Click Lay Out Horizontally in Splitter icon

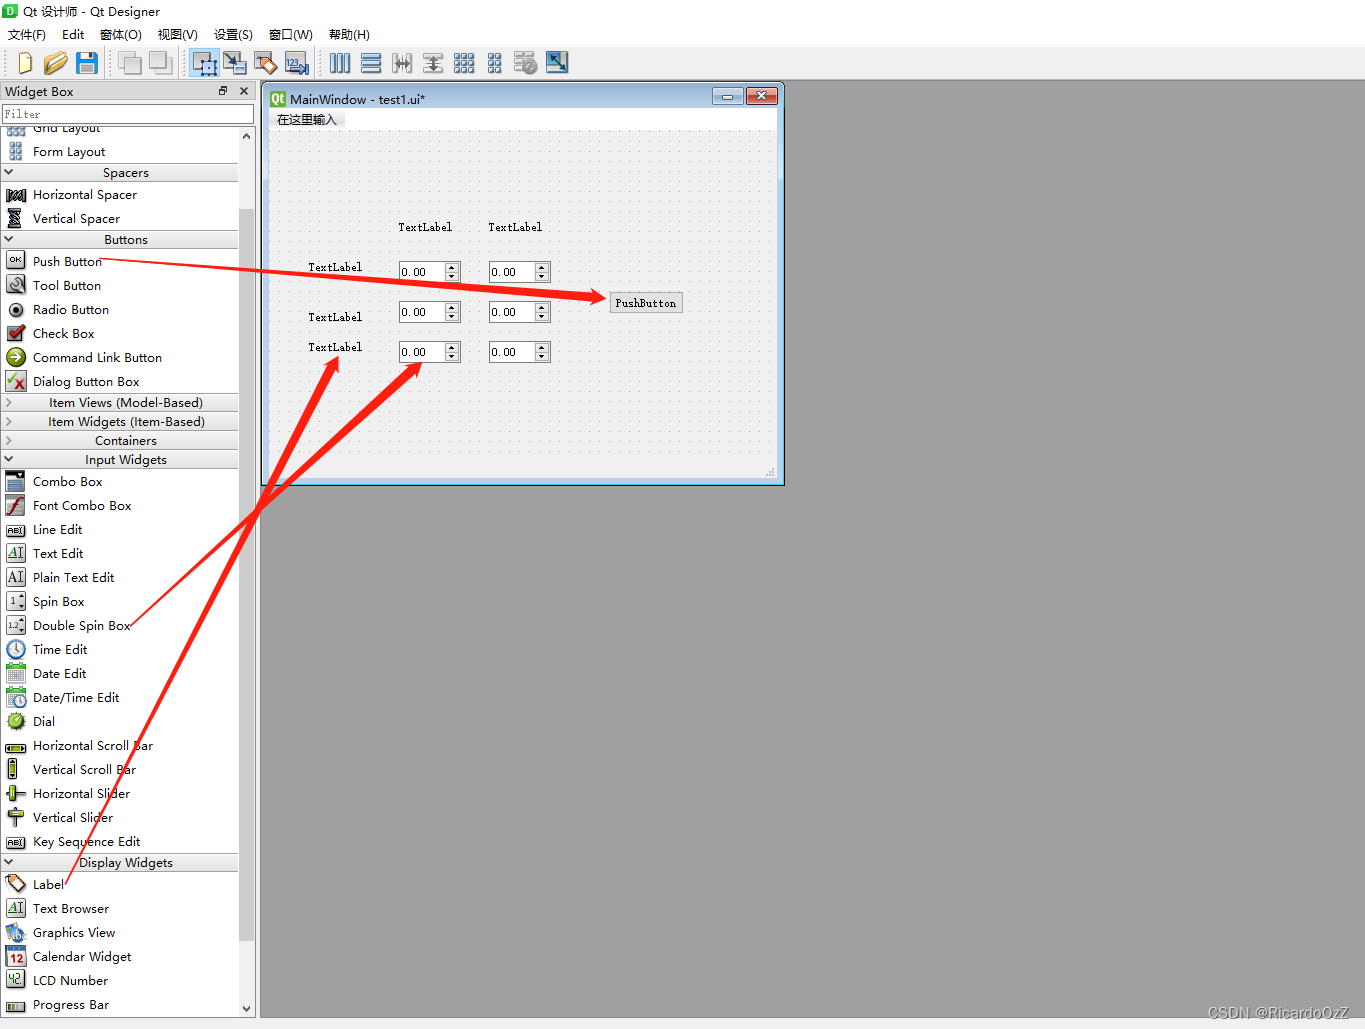pos(402,63)
